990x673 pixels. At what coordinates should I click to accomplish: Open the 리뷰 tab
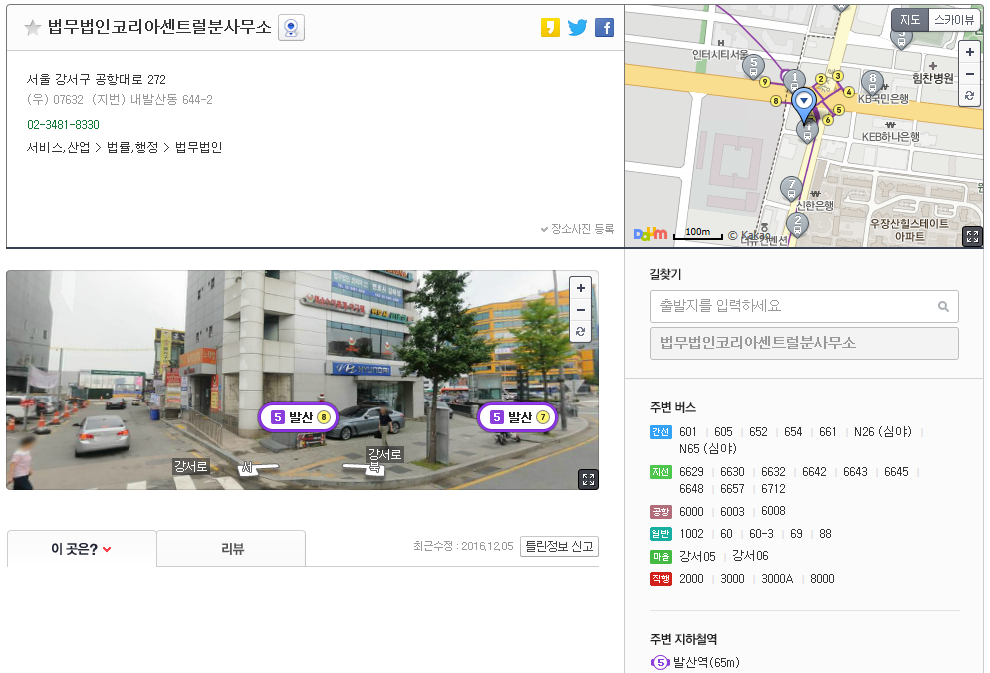232,549
